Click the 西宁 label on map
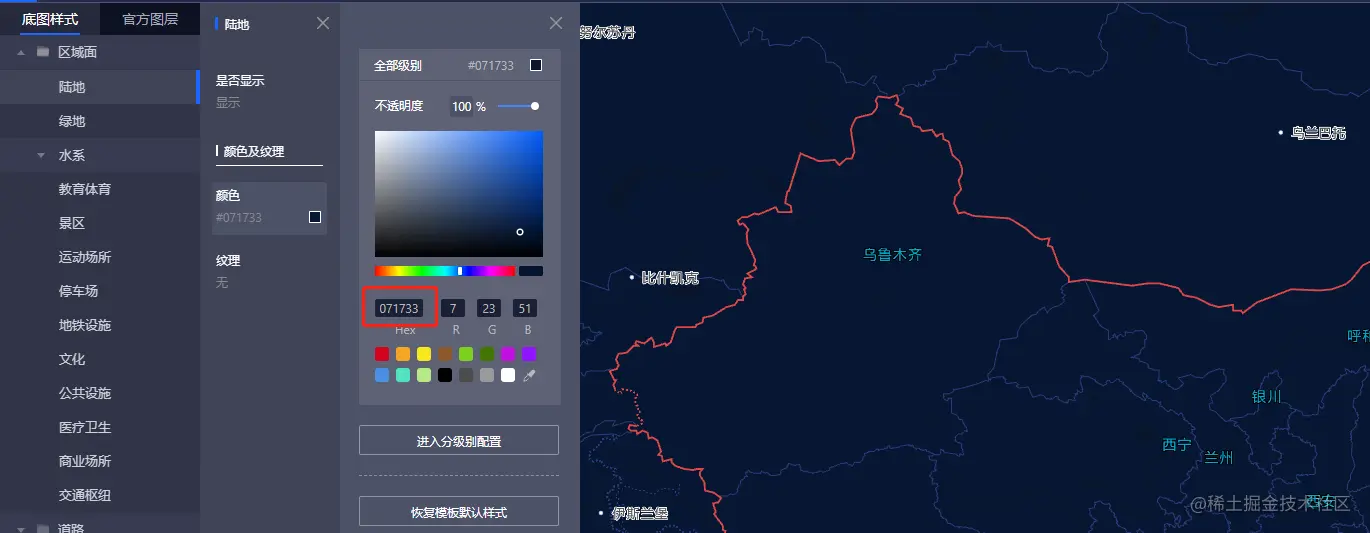Viewport: 1370px width, 533px height. (x=1177, y=444)
